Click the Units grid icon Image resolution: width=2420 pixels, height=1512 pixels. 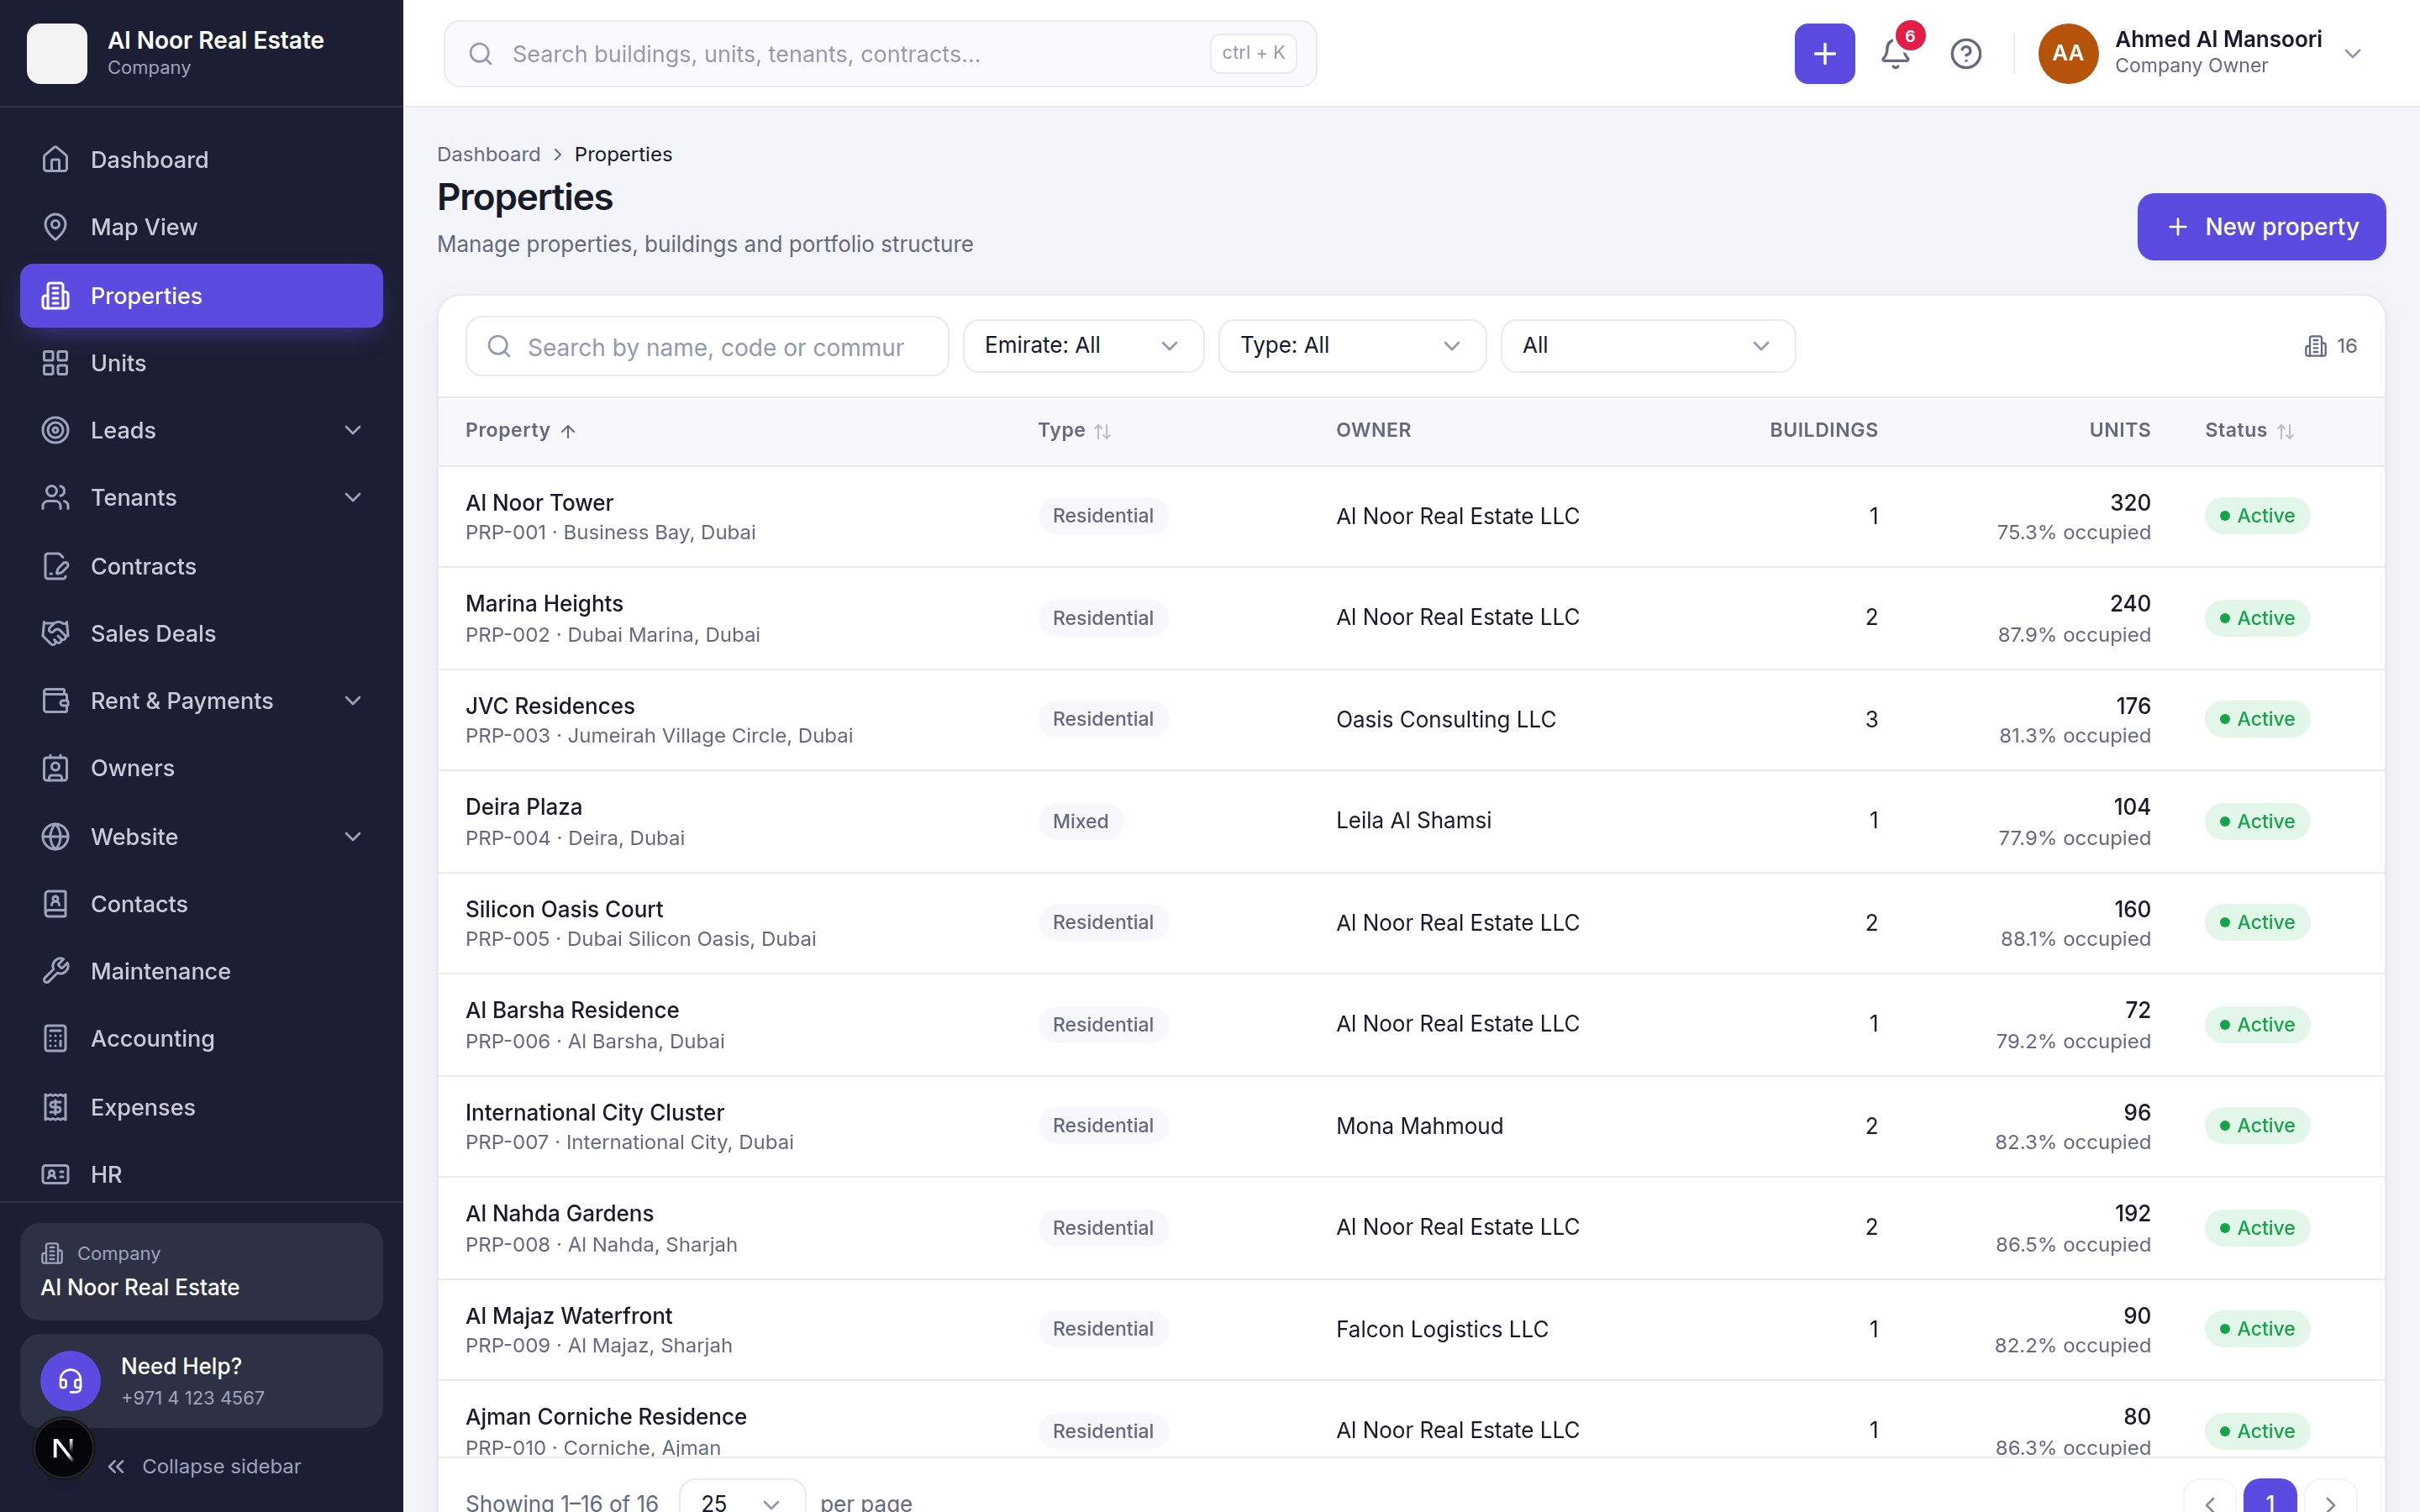56,363
